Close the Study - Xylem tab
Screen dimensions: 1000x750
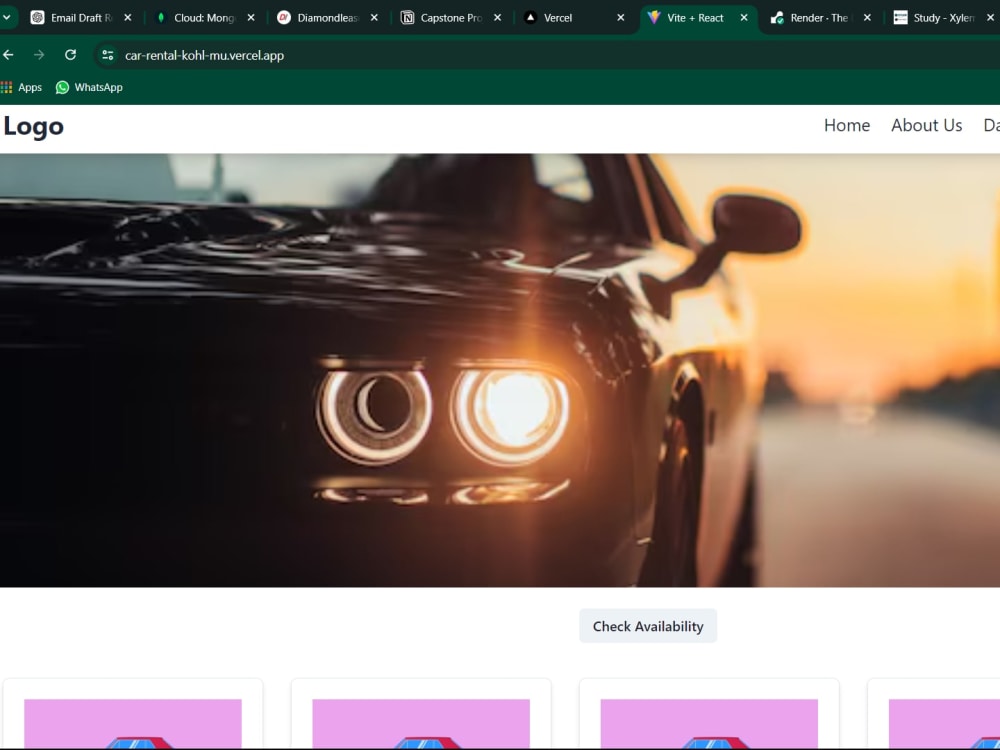[x=990, y=18]
